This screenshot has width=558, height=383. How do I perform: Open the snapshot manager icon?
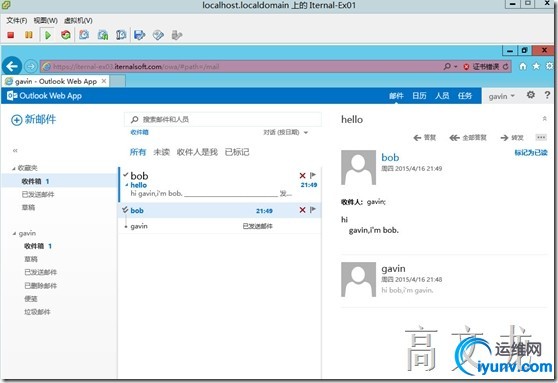click(x=121, y=35)
